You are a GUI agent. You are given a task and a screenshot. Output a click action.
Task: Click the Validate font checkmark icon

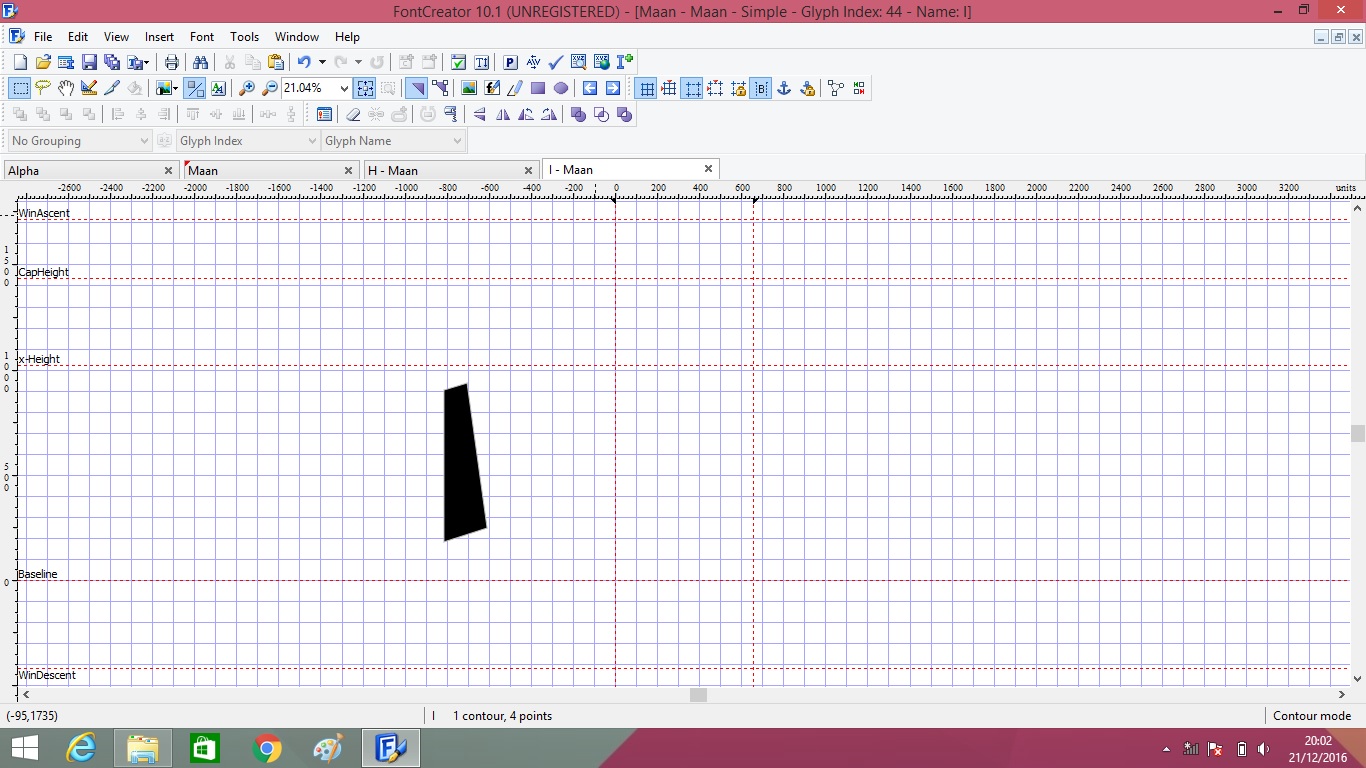(x=556, y=62)
